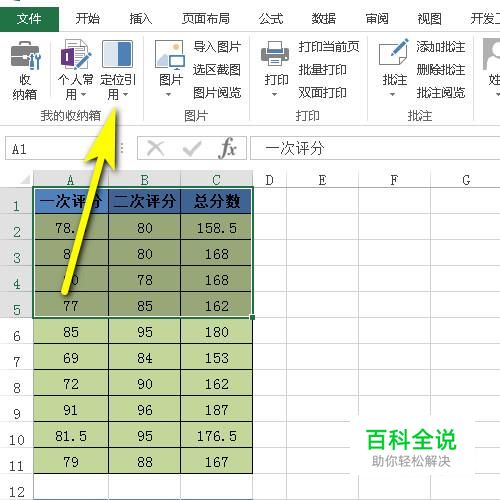Click the fx insert function icon

(228, 148)
